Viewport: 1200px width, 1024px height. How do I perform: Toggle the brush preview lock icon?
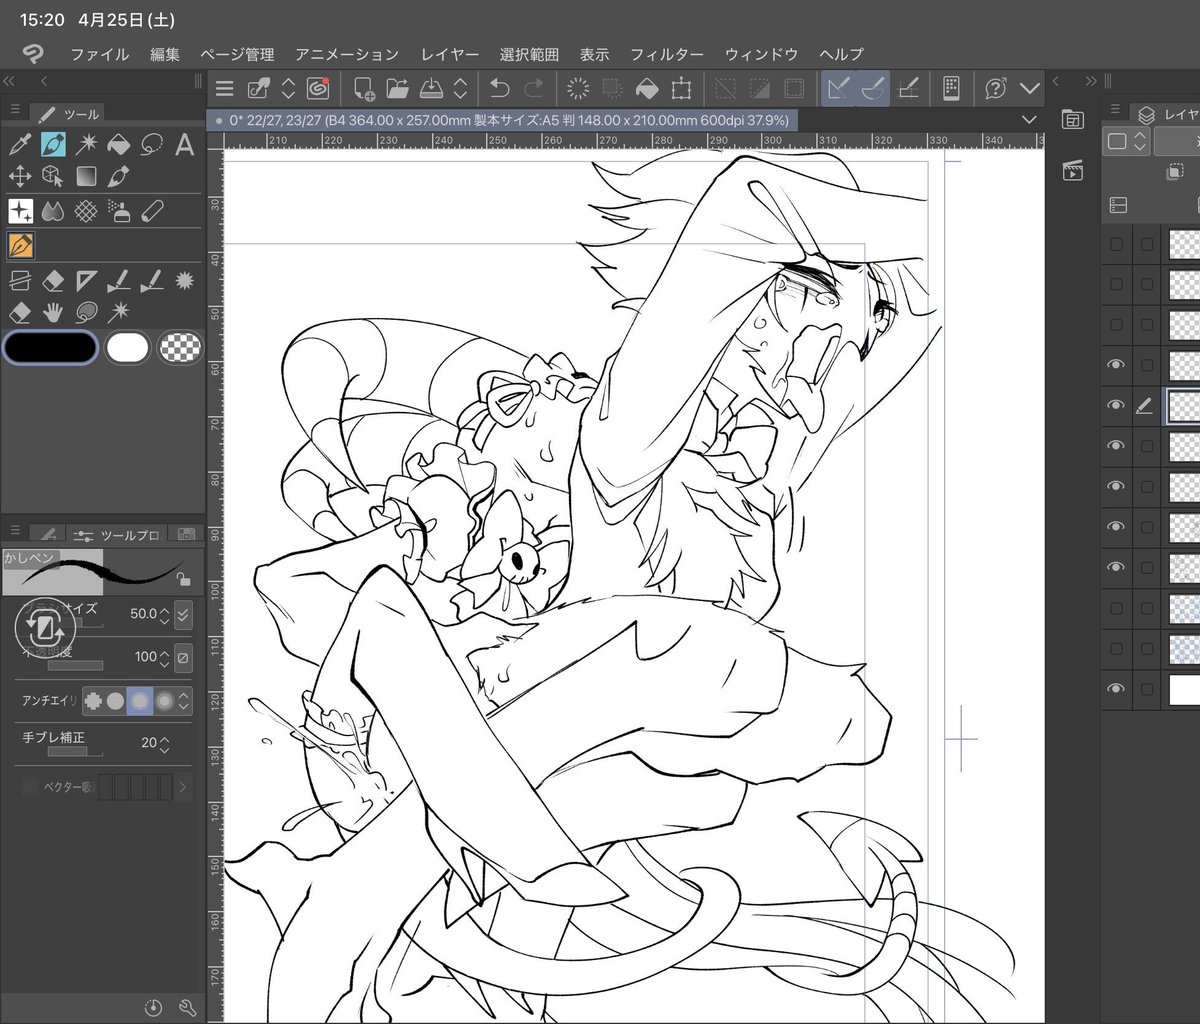tap(182, 579)
